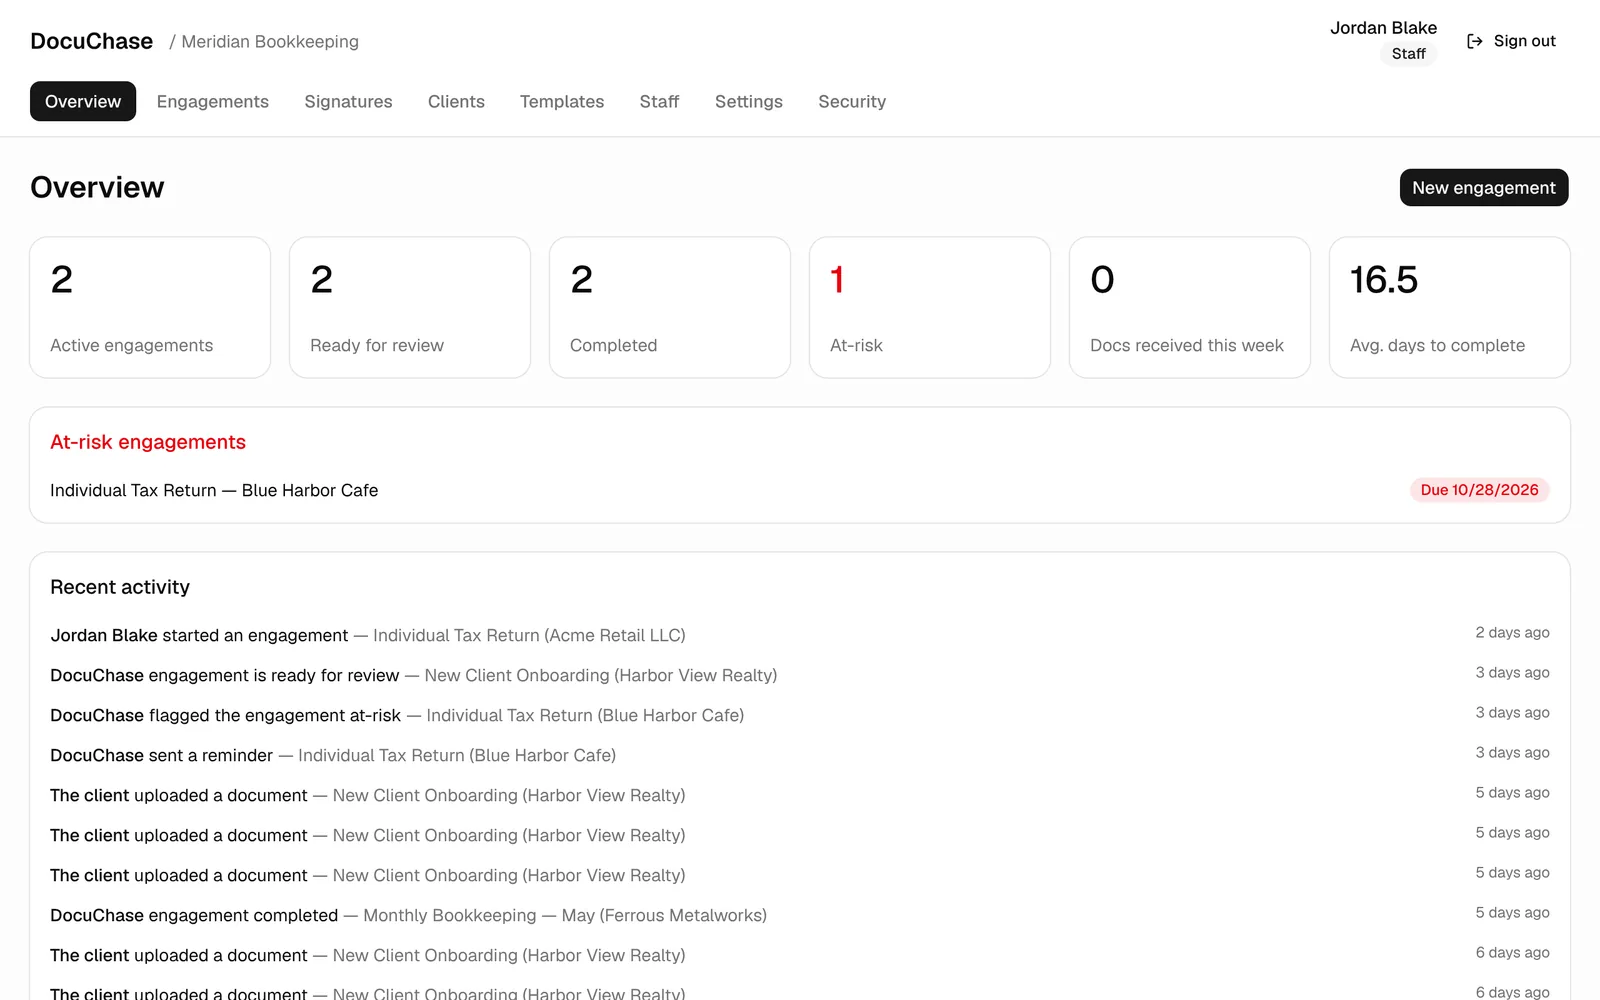The height and width of the screenshot is (1000, 1600).
Task: Click the Staff role badge under Jordan Blake
Action: pos(1408,54)
